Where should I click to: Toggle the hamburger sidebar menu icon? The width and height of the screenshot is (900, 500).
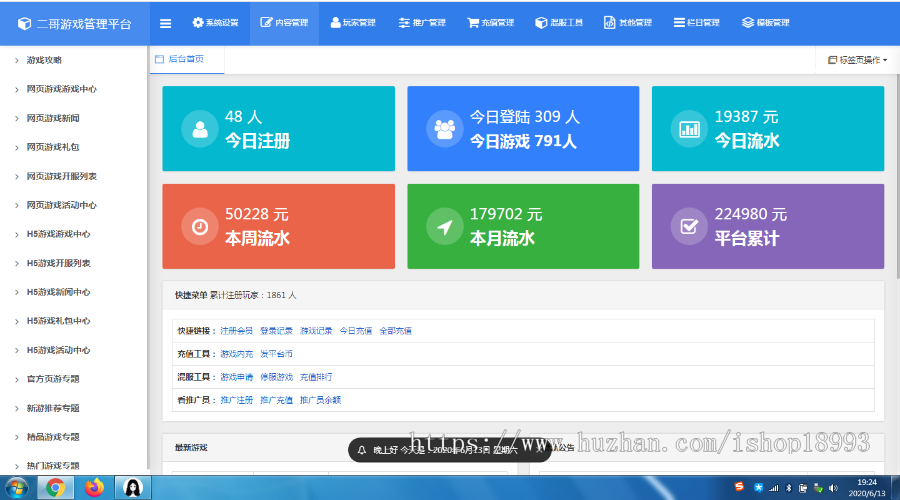point(165,23)
